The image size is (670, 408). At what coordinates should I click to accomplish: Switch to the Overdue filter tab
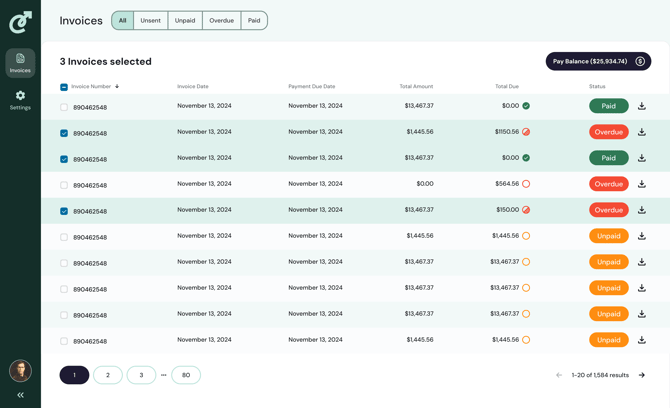(x=221, y=21)
